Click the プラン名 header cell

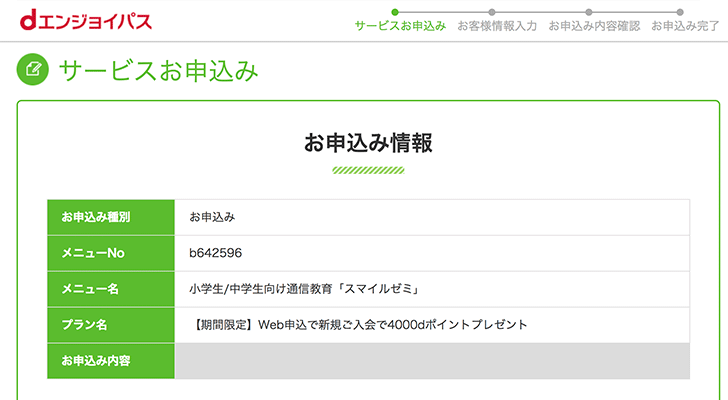[111, 325]
